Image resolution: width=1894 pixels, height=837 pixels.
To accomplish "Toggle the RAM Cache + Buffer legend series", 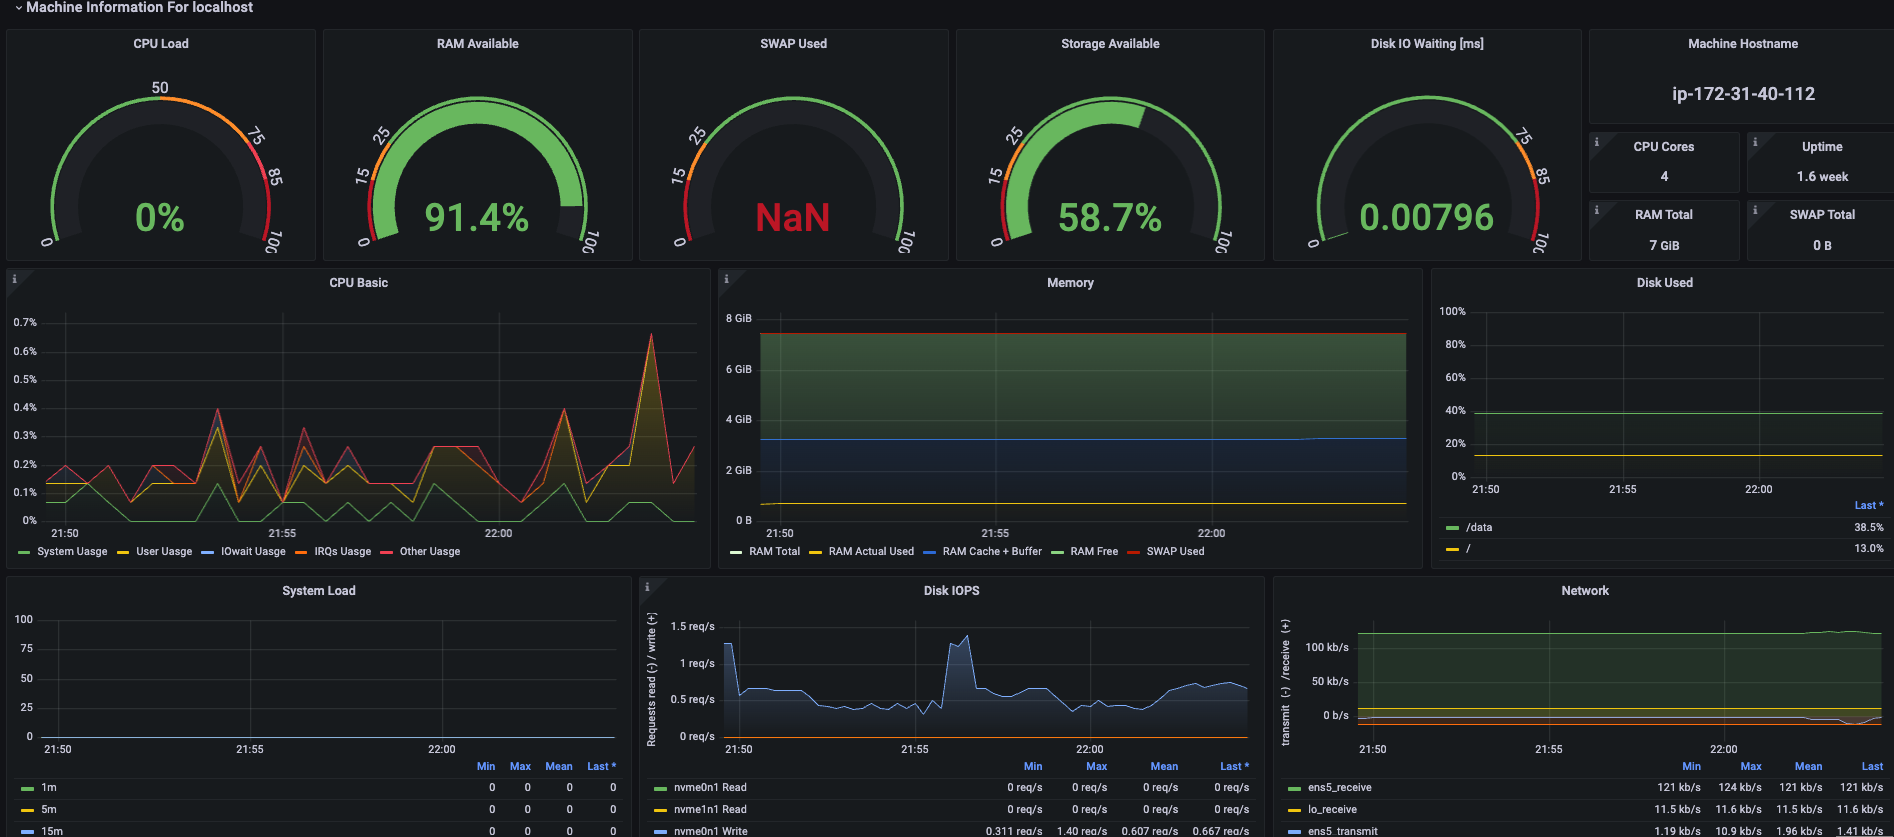I will pos(992,552).
